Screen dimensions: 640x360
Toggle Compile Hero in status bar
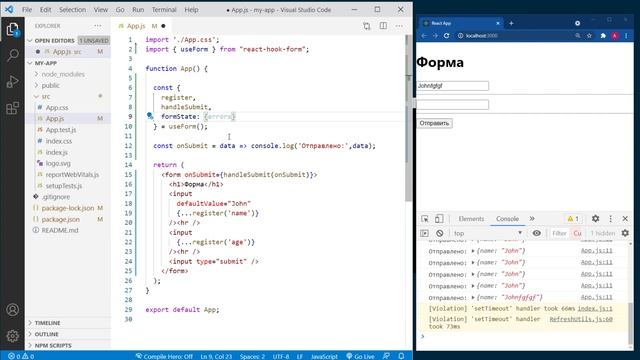pyautogui.click(x=164, y=356)
